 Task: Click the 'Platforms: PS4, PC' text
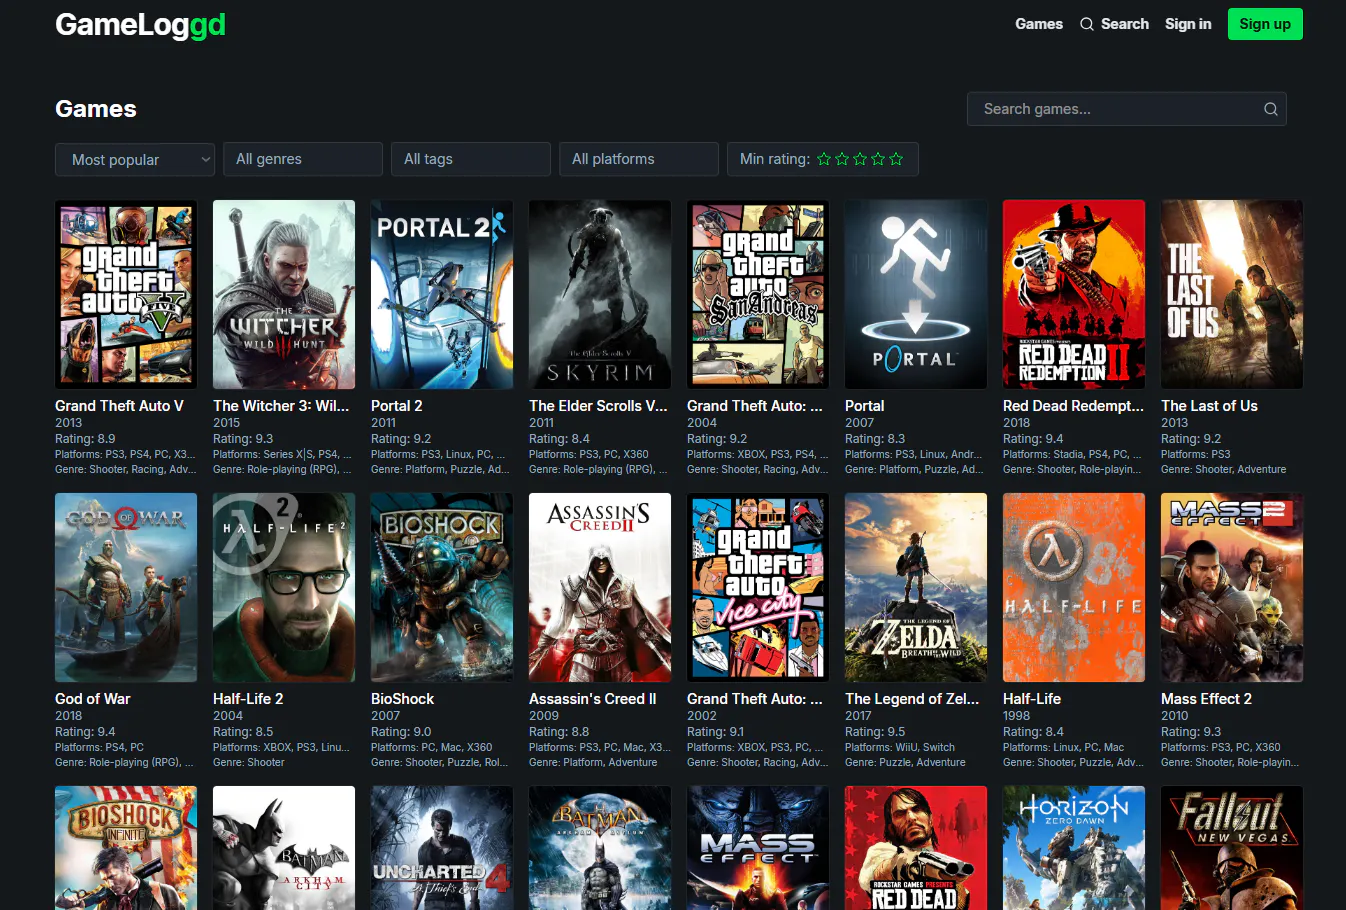pos(99,747)
